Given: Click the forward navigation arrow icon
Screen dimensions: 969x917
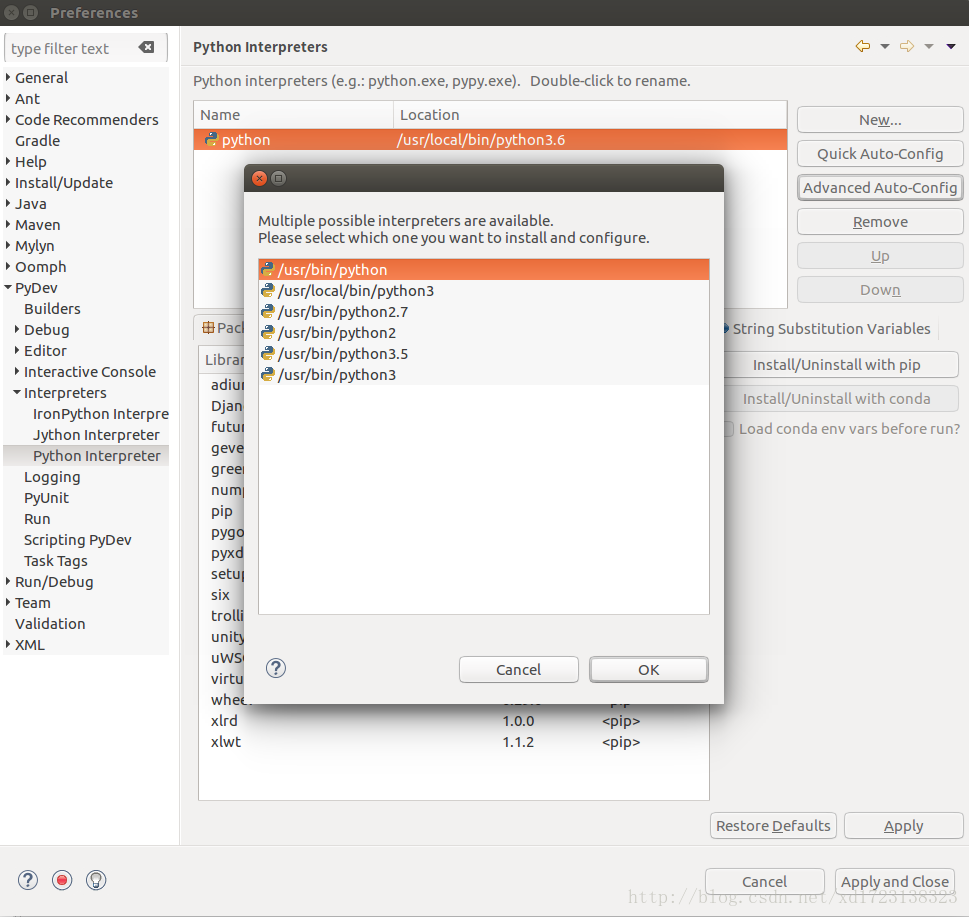Looking at the screenshot, I should pyautogui.click(x=907, y=46).
